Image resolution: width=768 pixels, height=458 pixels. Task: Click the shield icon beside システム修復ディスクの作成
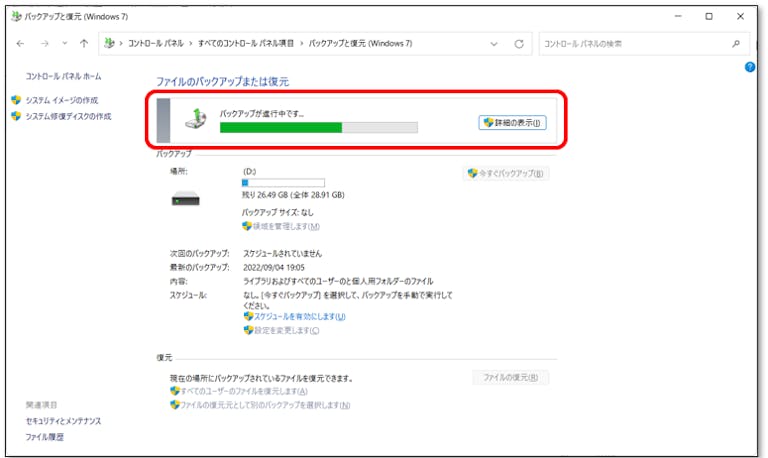click(16, 116)
